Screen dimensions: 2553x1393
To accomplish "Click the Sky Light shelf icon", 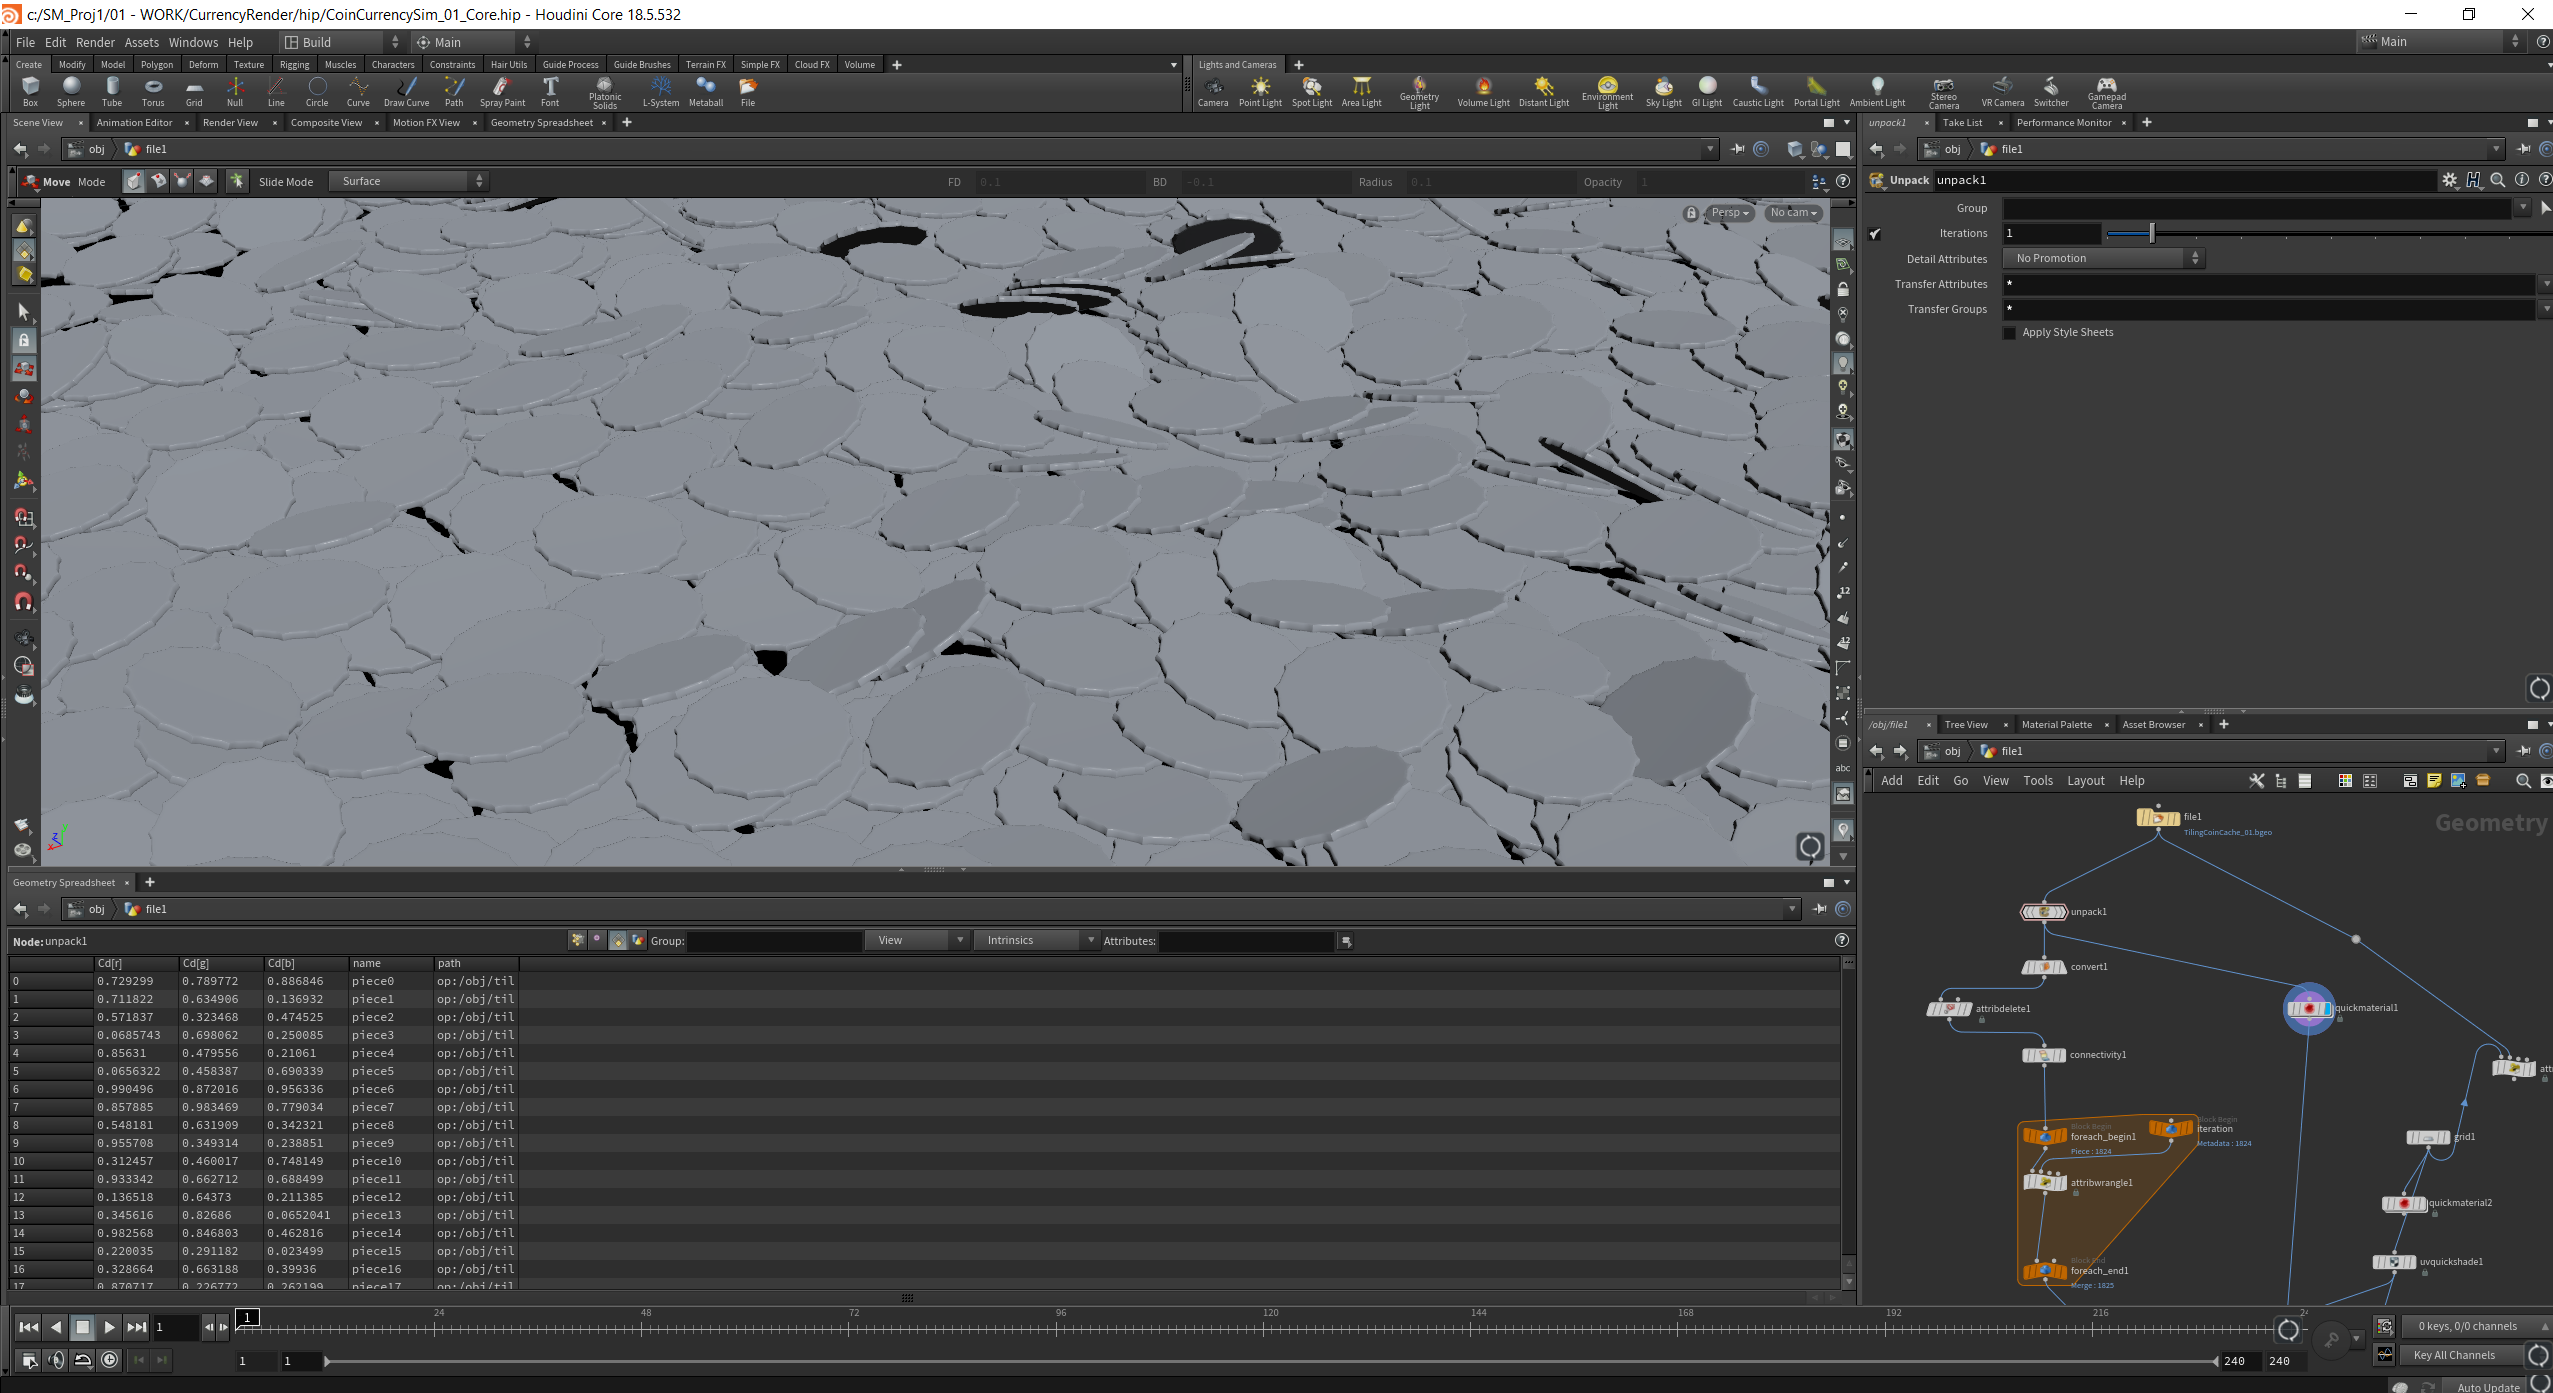I will (1663, 91).
